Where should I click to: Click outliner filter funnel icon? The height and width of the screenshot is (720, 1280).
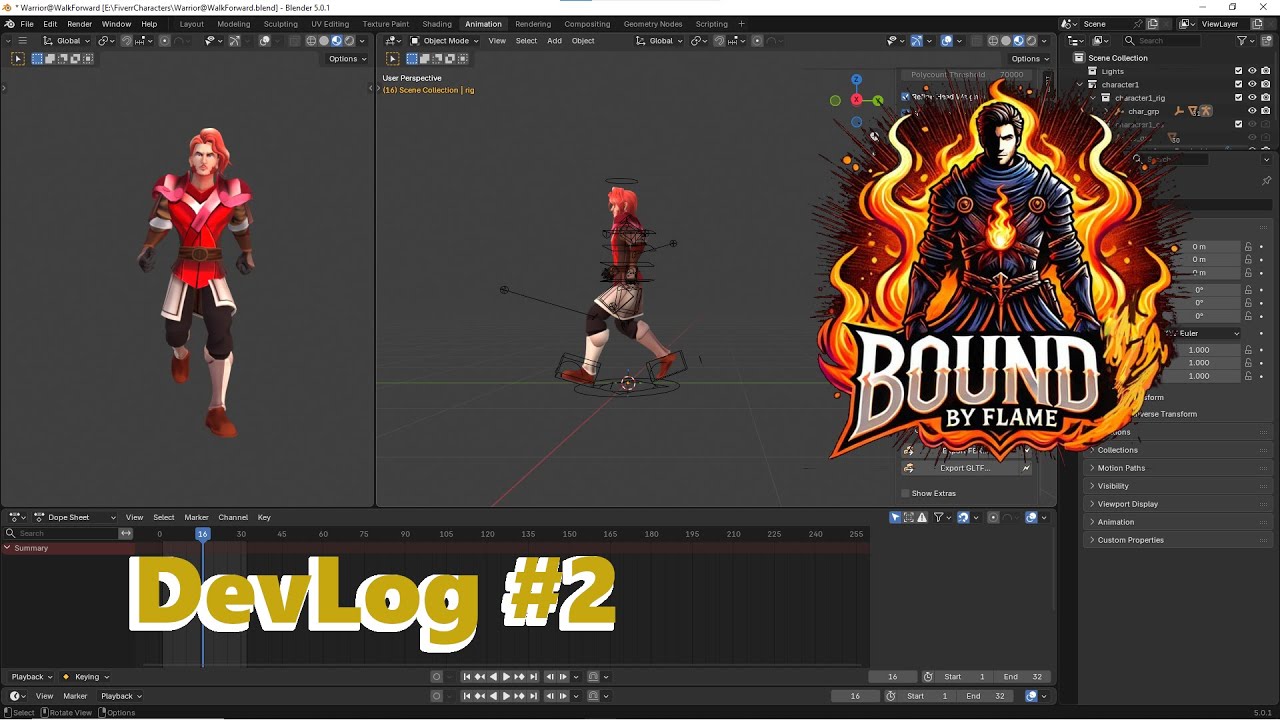[x=1241, y=41]
